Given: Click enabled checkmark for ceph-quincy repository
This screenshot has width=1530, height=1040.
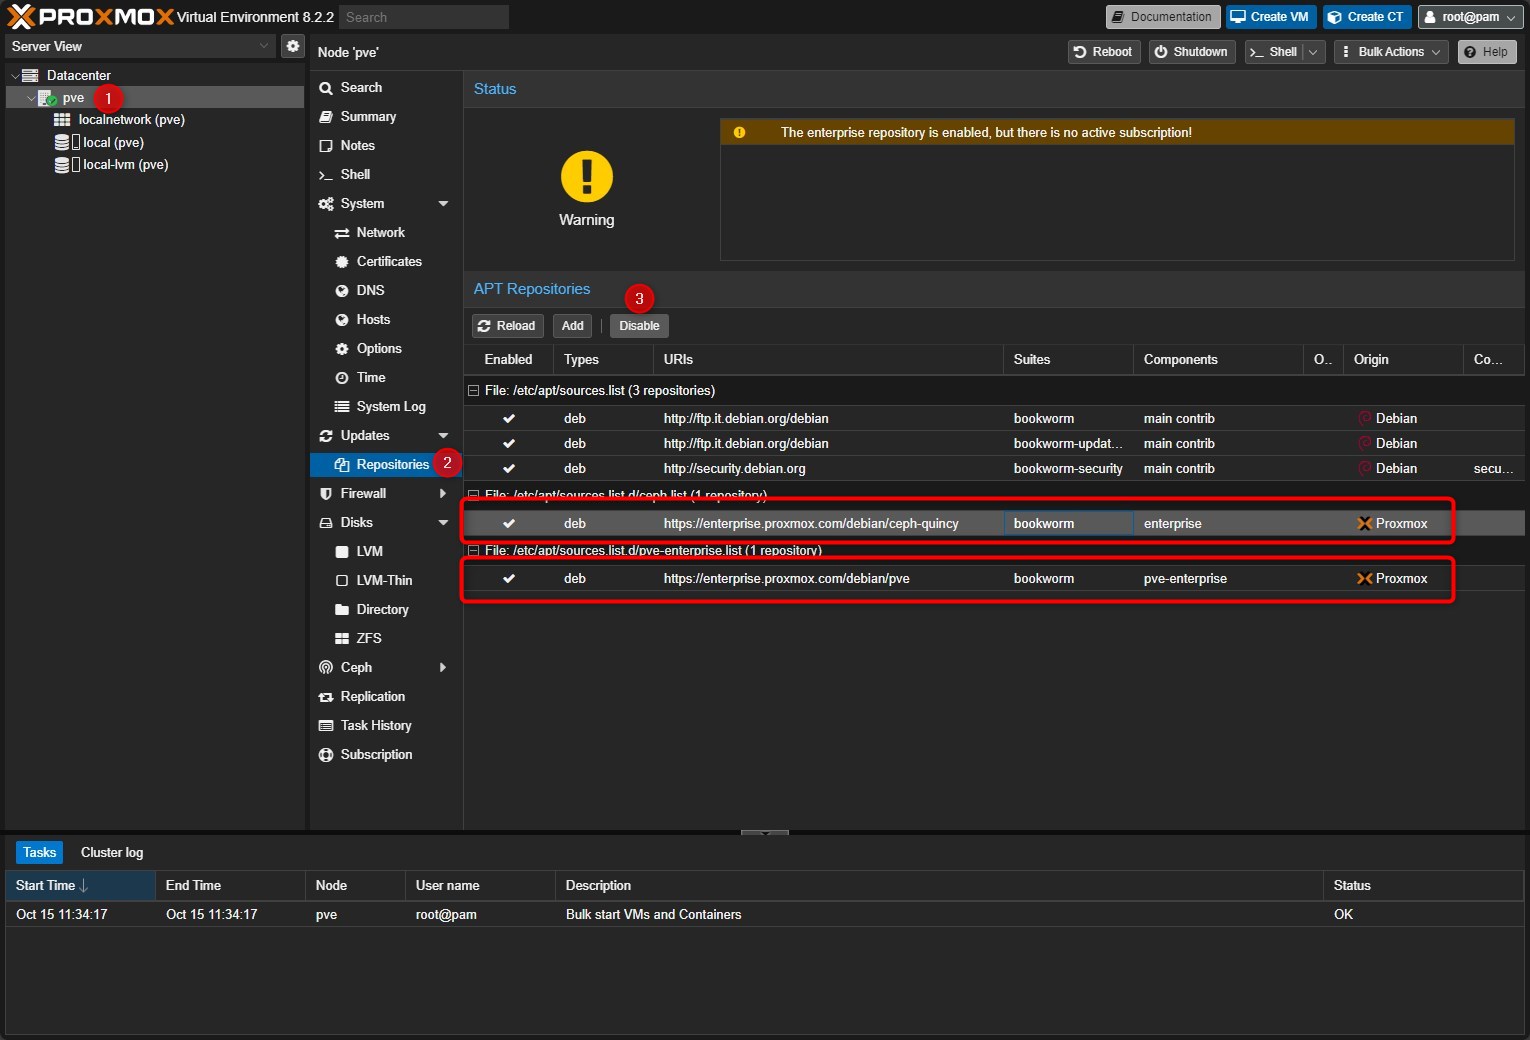Looking at the screenshot, I should coord(509,524).
